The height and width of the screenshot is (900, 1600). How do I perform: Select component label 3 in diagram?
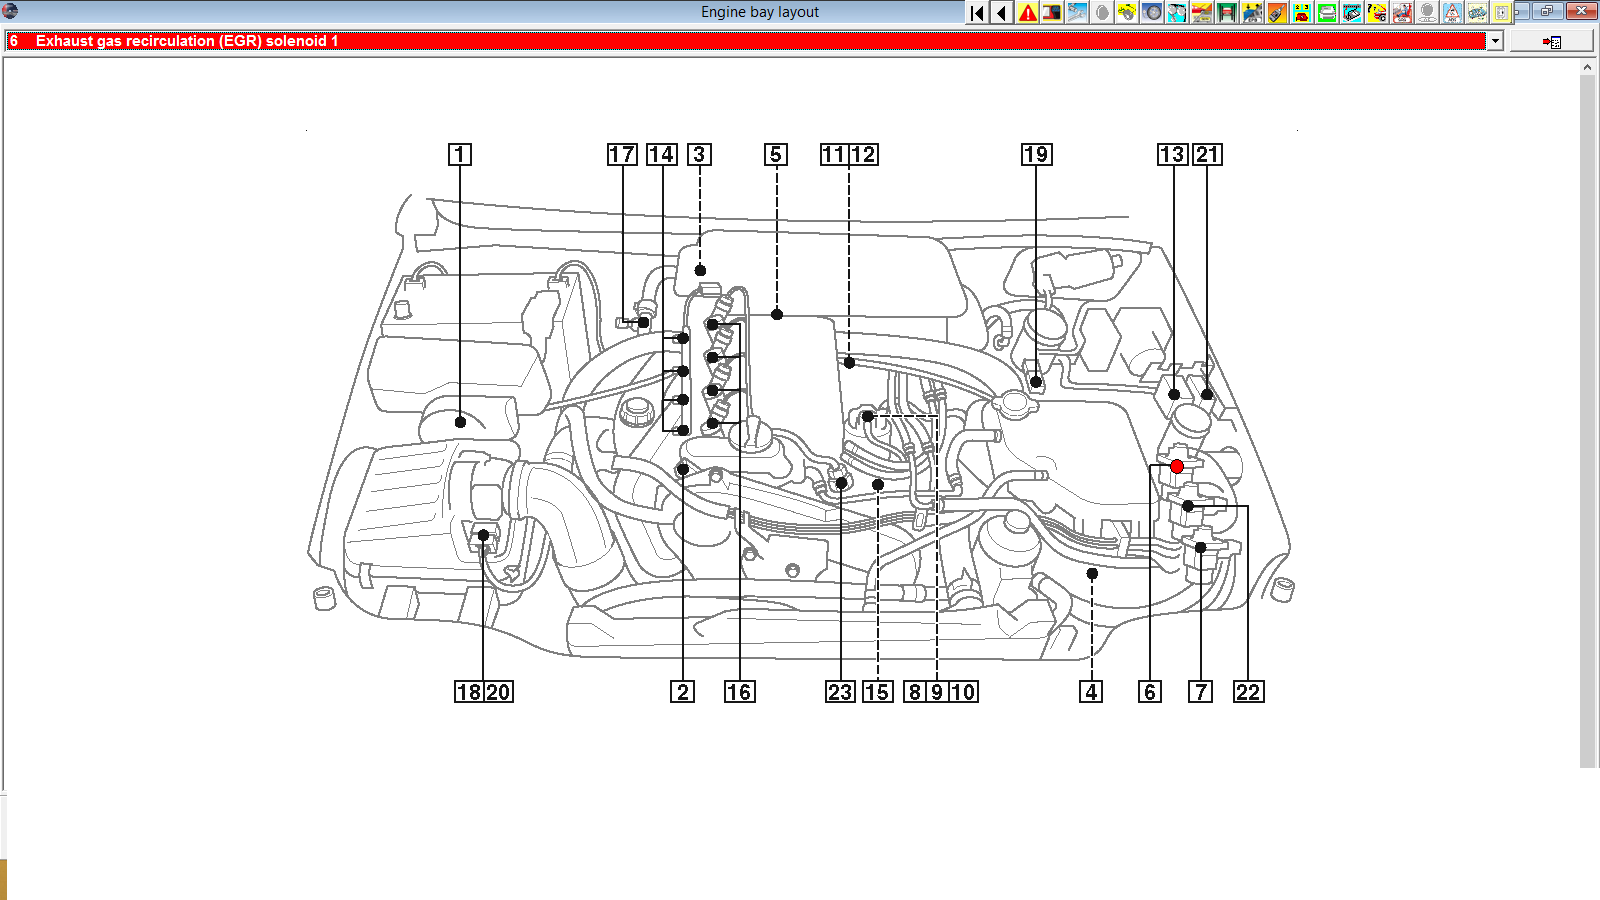point(700,154)
